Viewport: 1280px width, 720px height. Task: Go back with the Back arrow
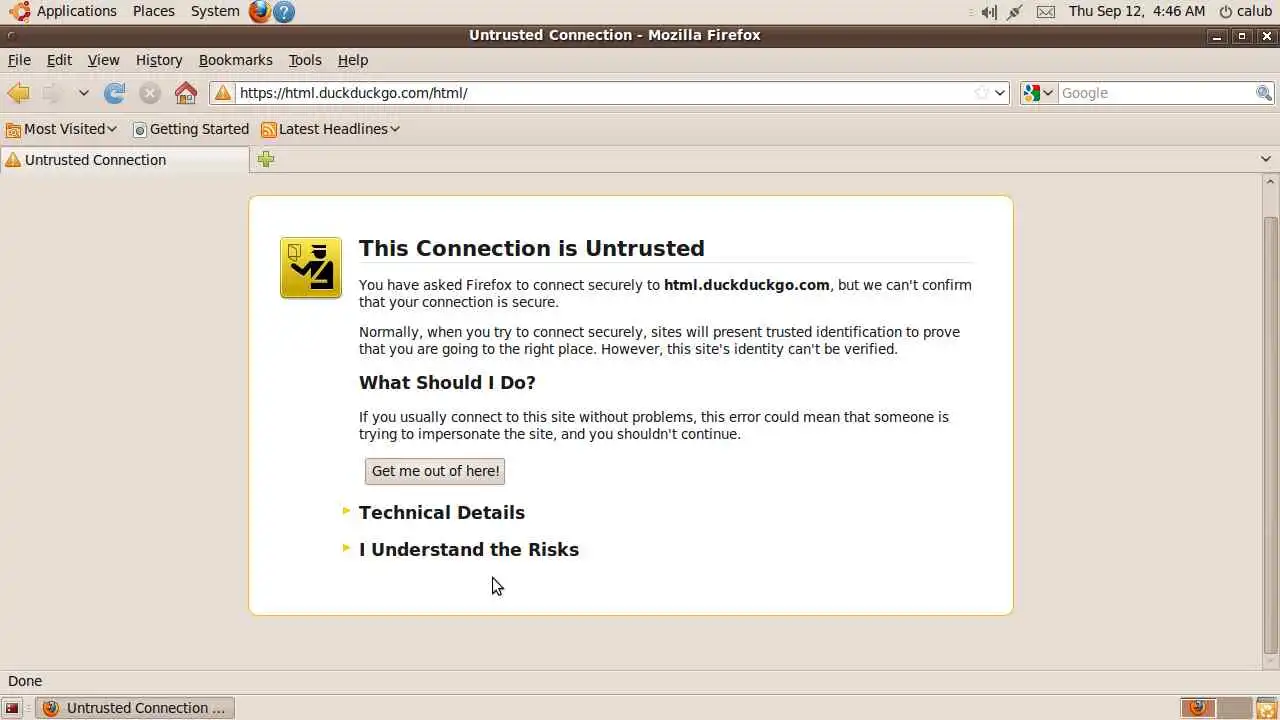tap(18, 93)
